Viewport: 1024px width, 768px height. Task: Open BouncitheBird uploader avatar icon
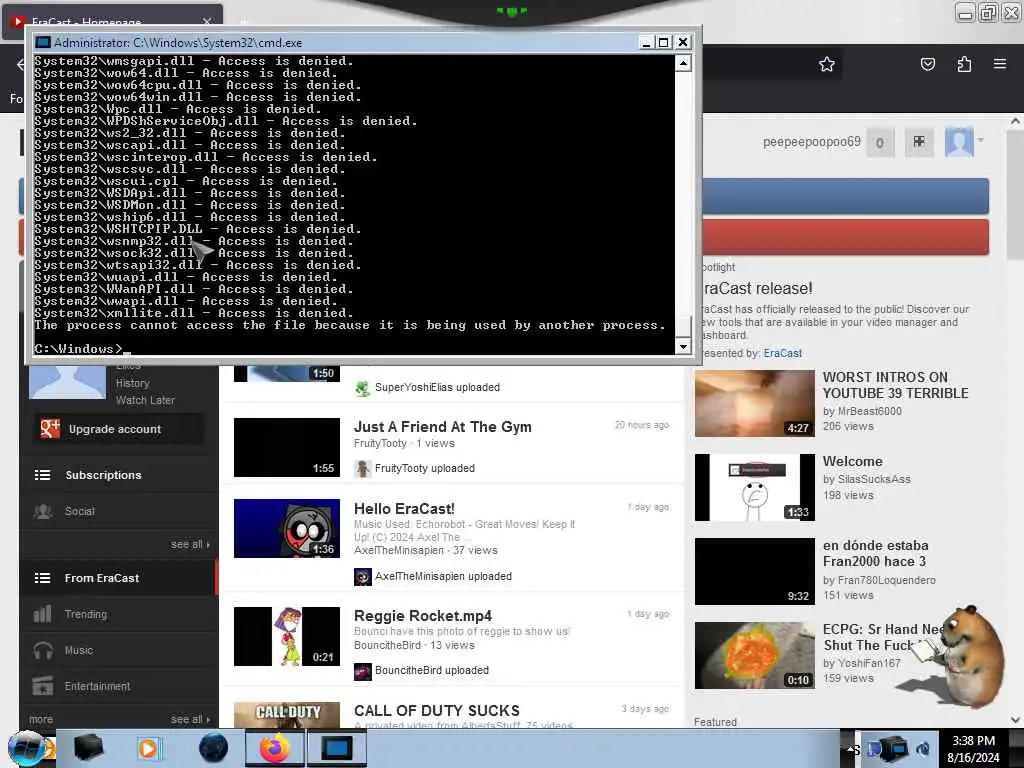pos(362,671)
